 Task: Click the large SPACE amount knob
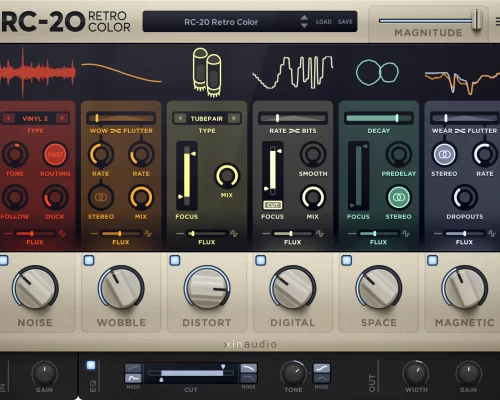(x=379, y=287)
